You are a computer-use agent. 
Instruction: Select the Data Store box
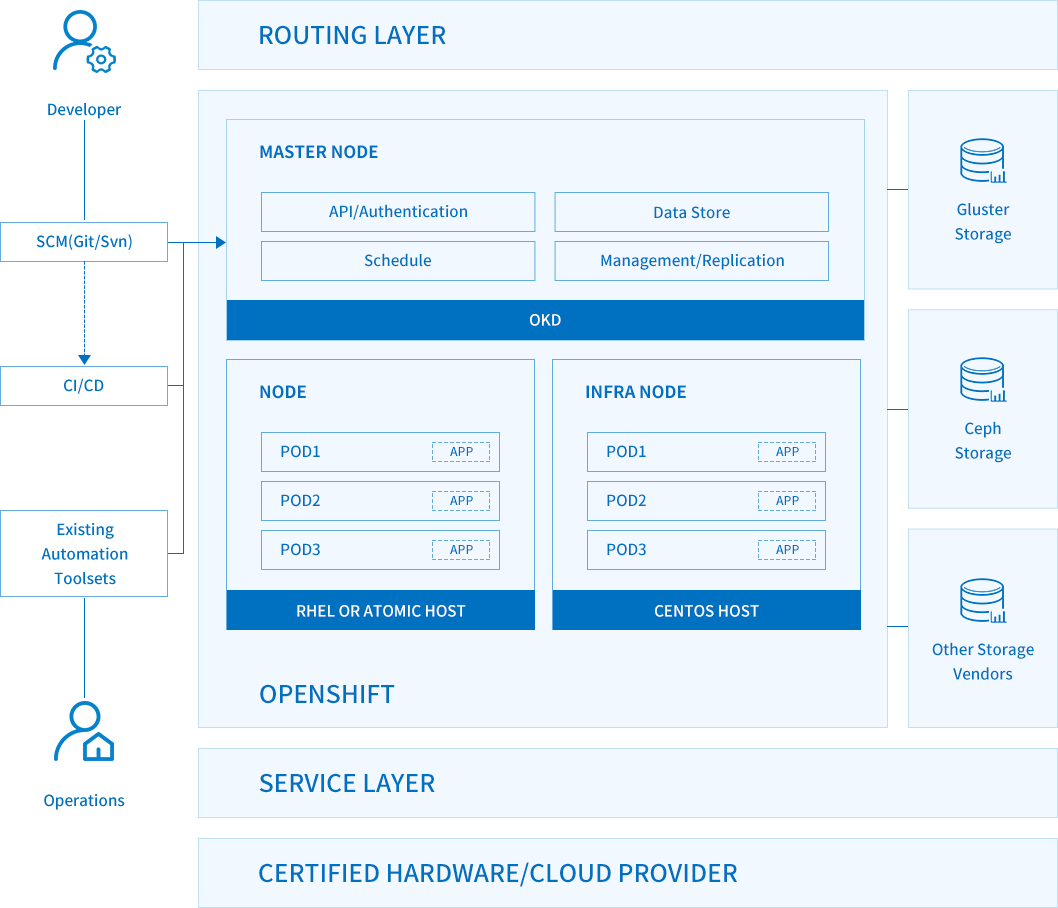pos(692,212)
